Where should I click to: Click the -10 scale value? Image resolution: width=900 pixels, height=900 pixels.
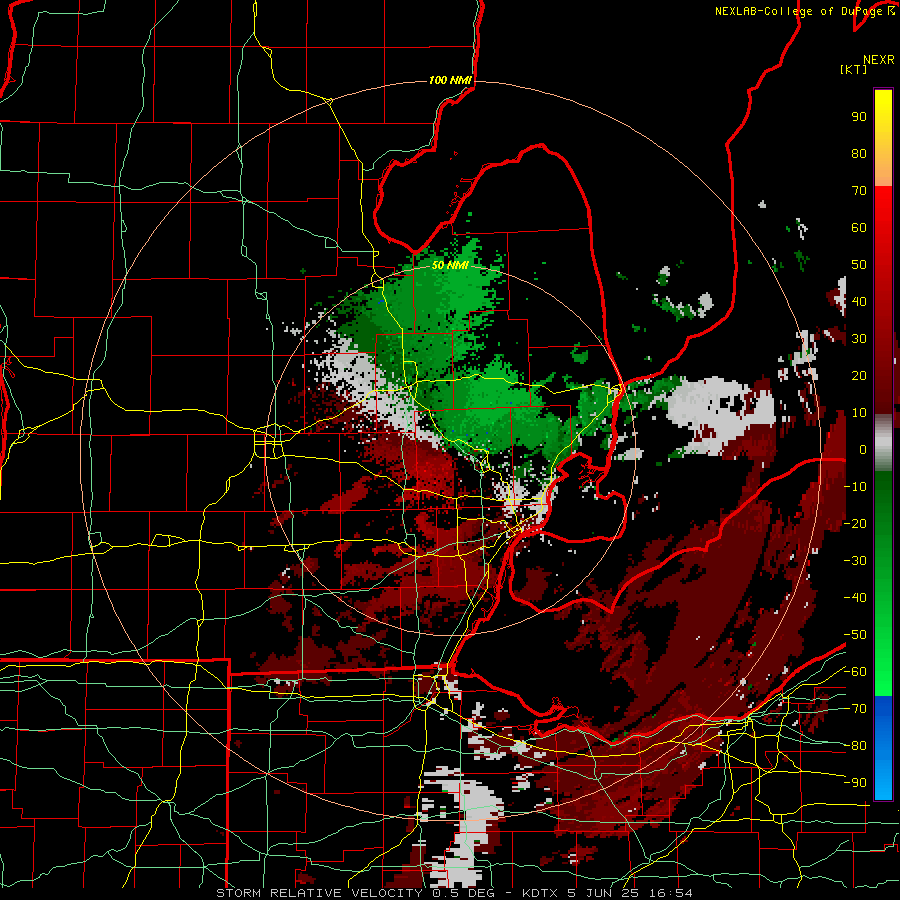tap(855, 487)
